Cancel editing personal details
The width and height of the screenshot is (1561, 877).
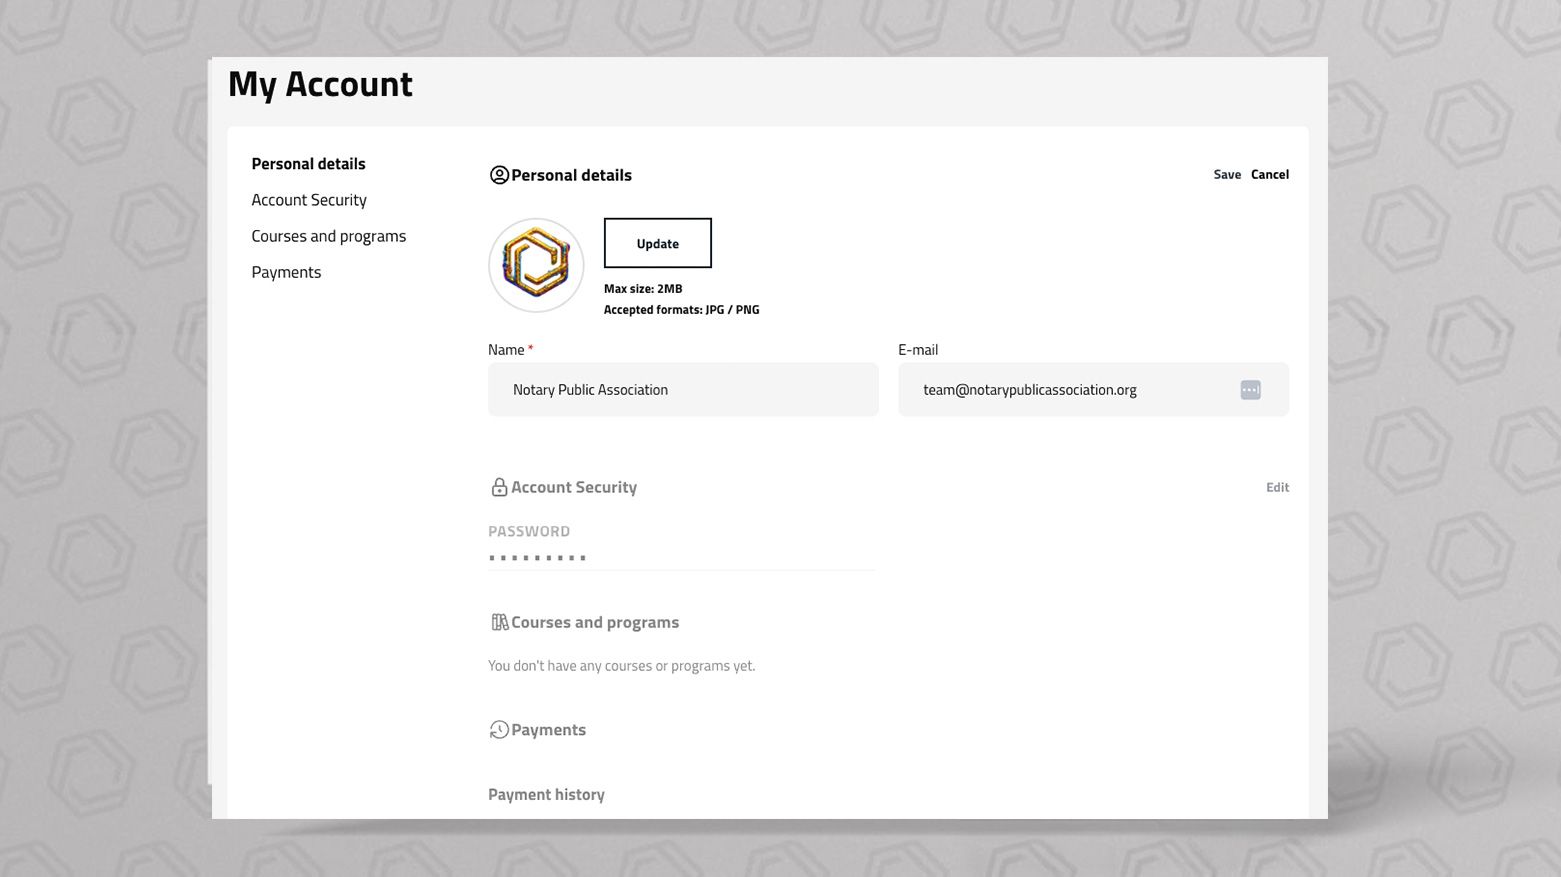point(1269,175)
